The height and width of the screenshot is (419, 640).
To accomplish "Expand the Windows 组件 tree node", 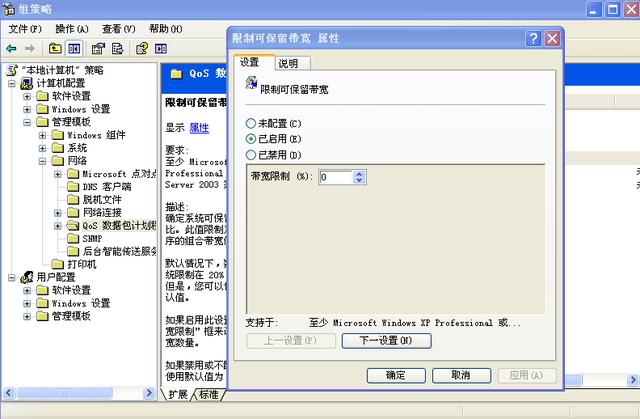I will point(43,135).
